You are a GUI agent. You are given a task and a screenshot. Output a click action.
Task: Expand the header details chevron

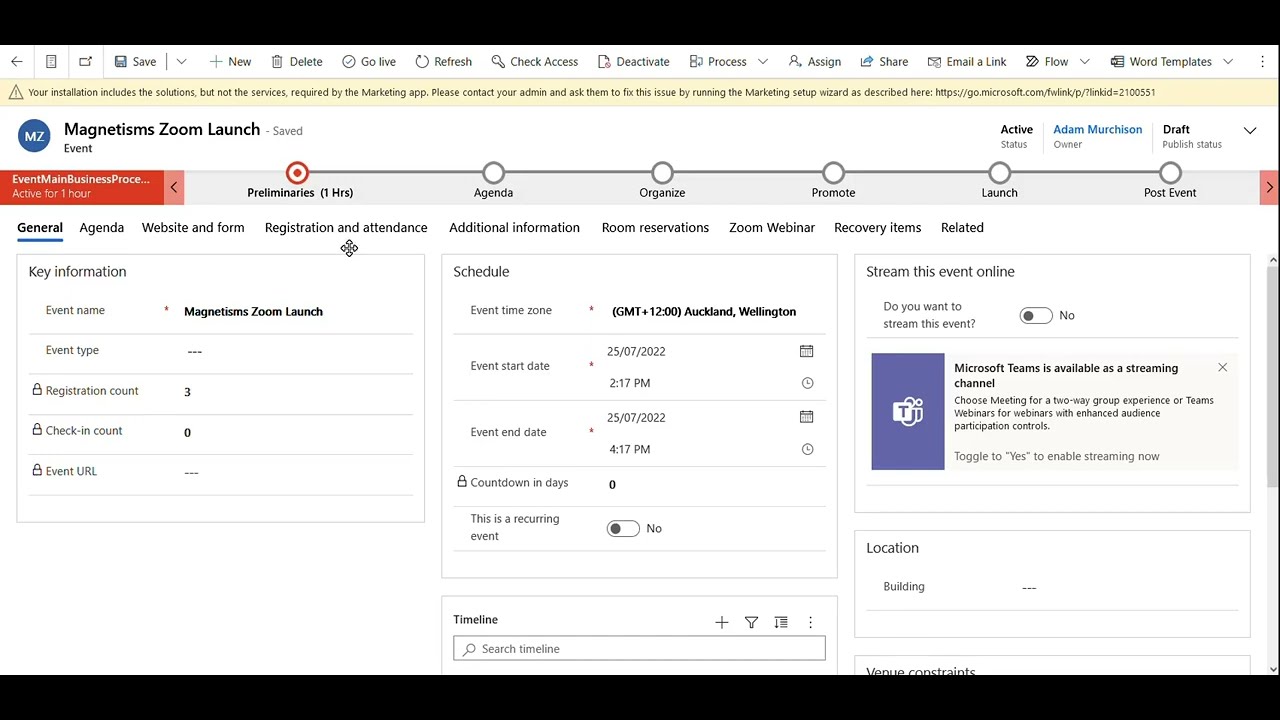pyautogui.click(x=1250, y=131)
